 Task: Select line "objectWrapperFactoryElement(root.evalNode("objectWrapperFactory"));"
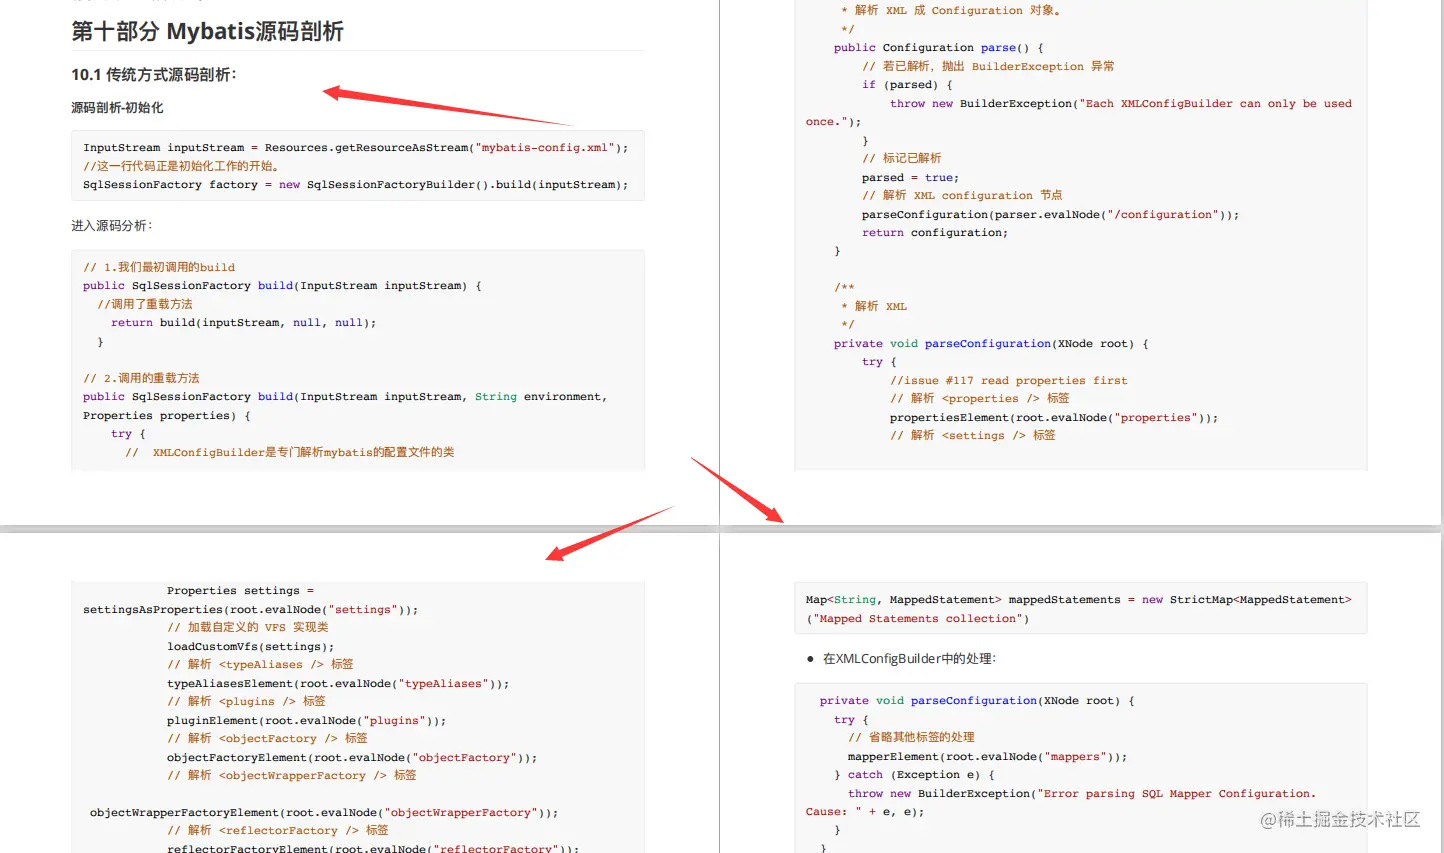click(x=324, y=813)
